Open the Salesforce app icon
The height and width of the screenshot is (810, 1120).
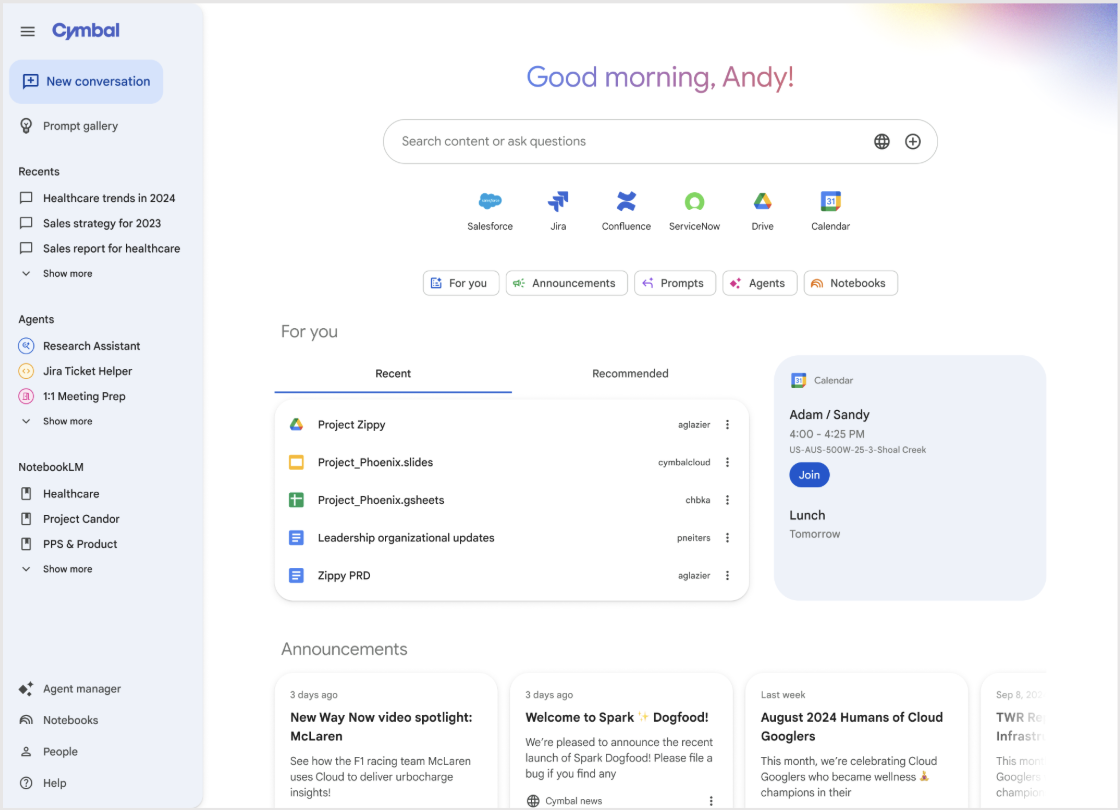(490, 201)
